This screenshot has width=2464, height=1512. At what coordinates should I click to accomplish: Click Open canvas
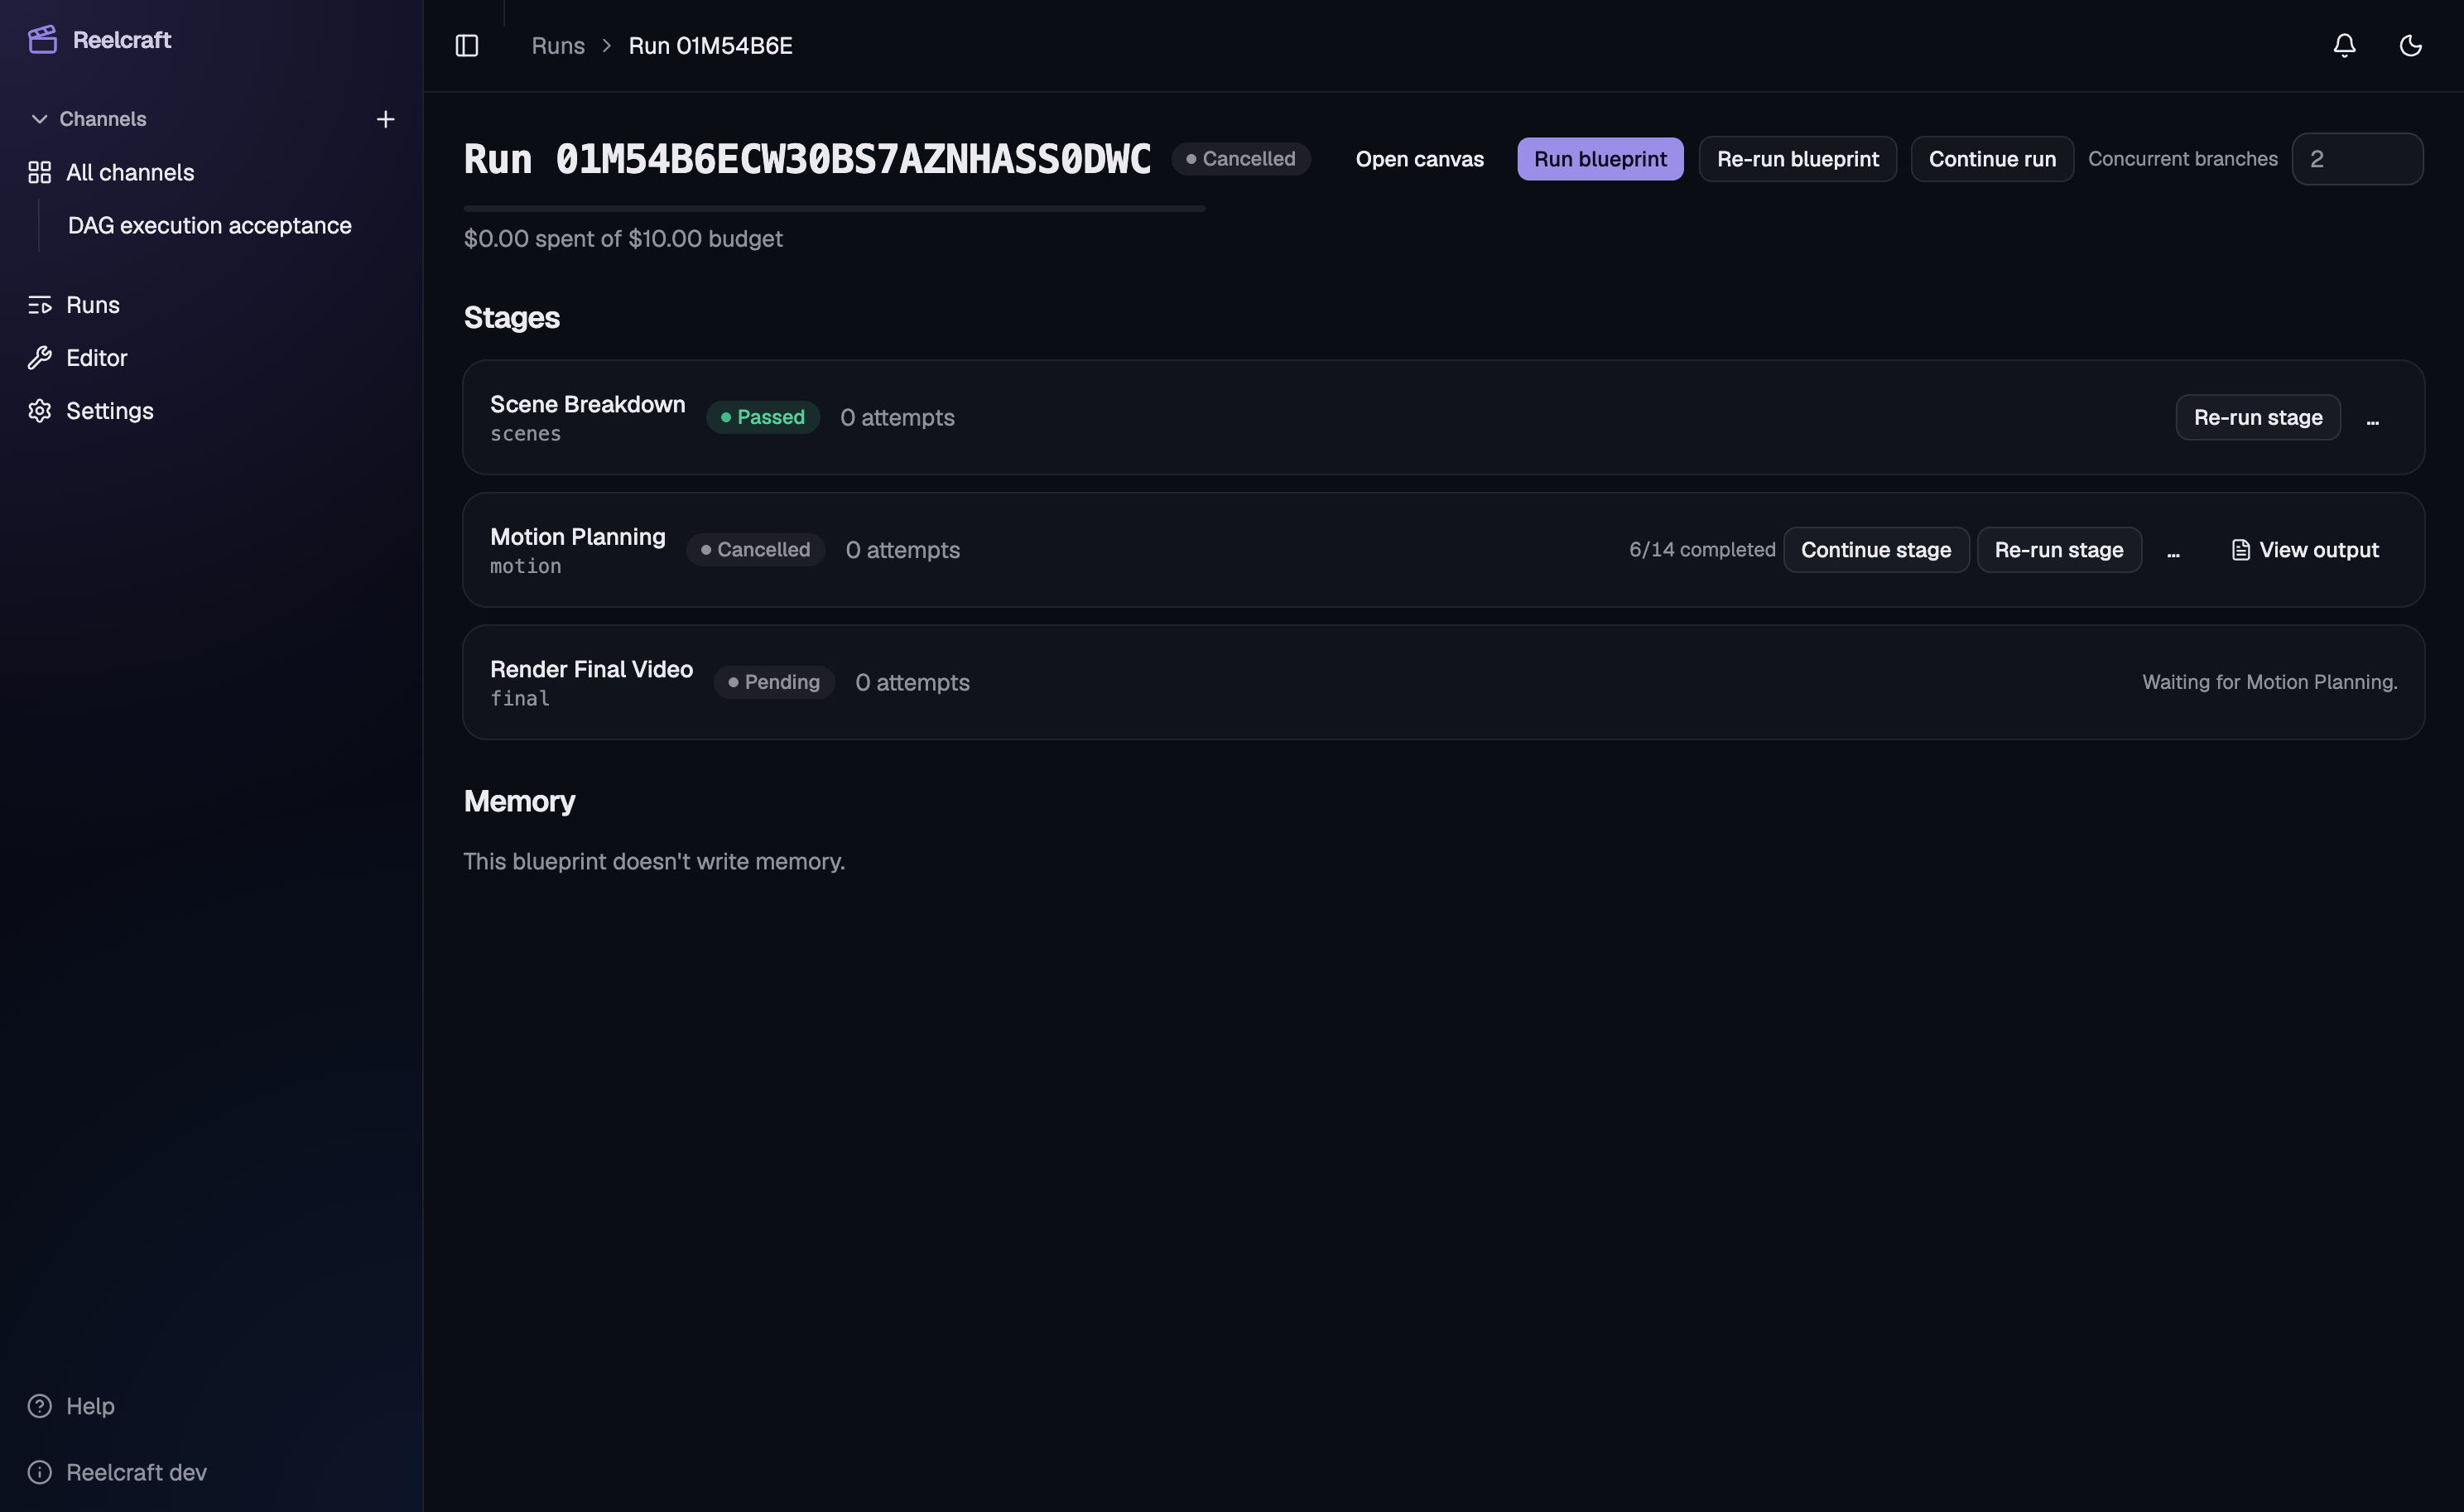tap(1419, 159)
